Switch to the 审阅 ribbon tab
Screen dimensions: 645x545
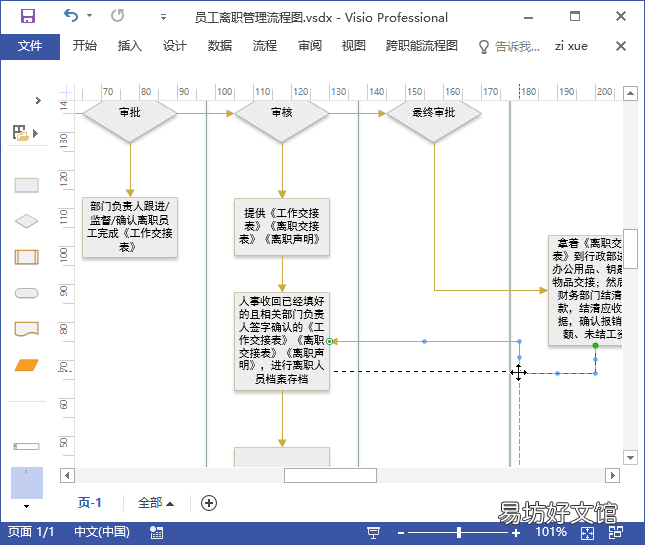(x=310, y=46)
